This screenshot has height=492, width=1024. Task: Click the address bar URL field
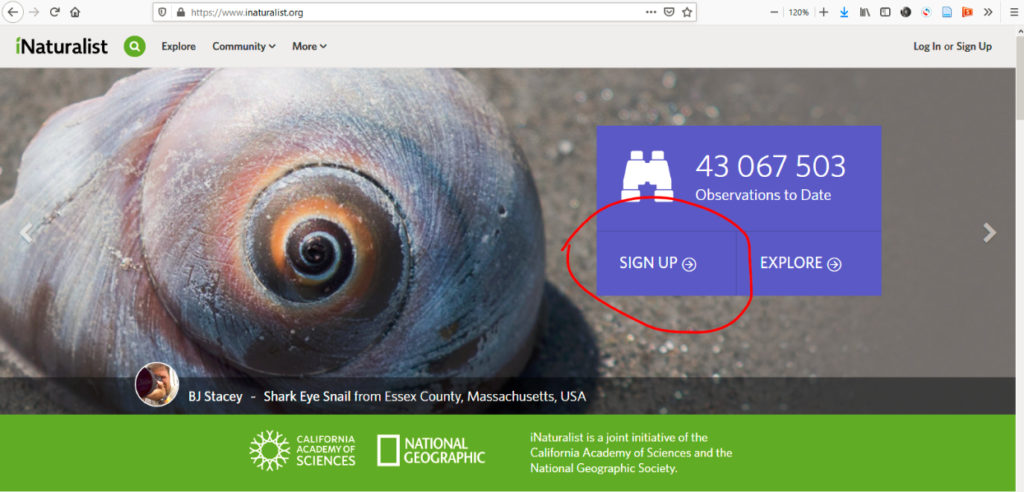[400, 12]
